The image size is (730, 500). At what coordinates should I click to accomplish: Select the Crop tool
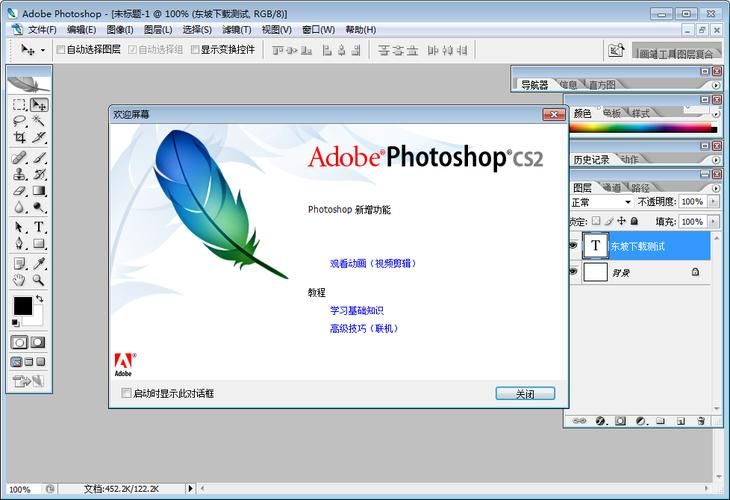click(x=19, y=137)
